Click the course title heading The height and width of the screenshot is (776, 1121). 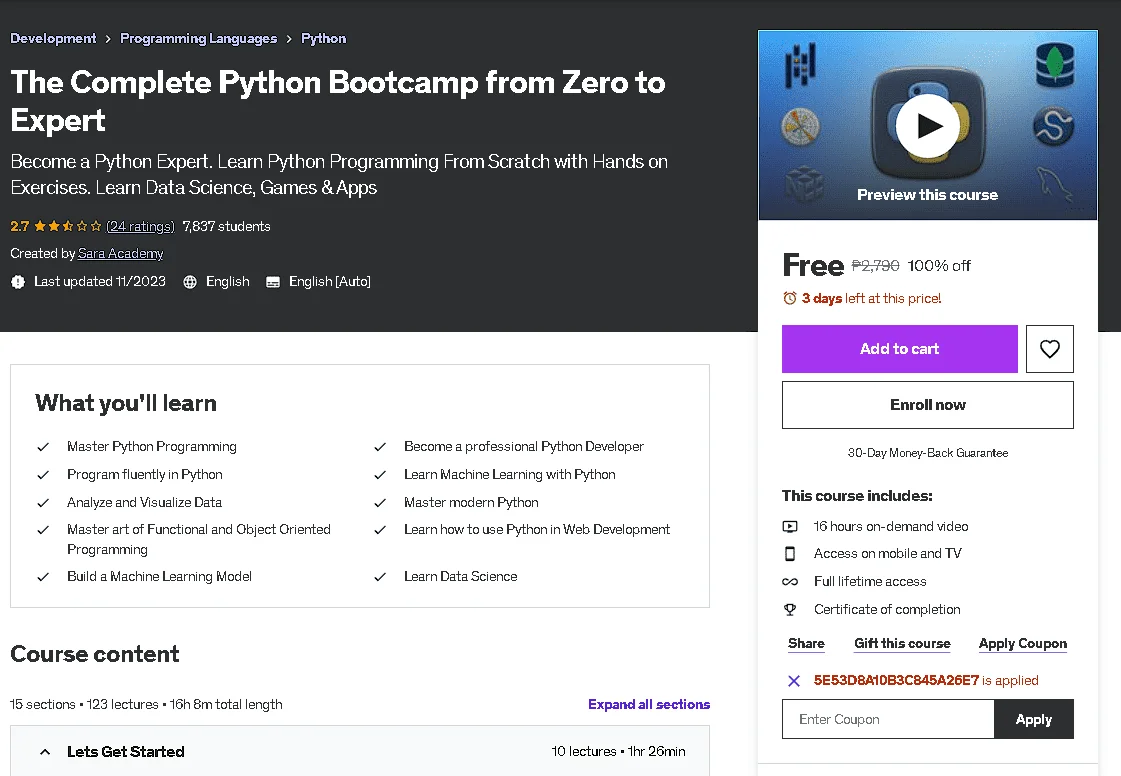click(337, 102)
